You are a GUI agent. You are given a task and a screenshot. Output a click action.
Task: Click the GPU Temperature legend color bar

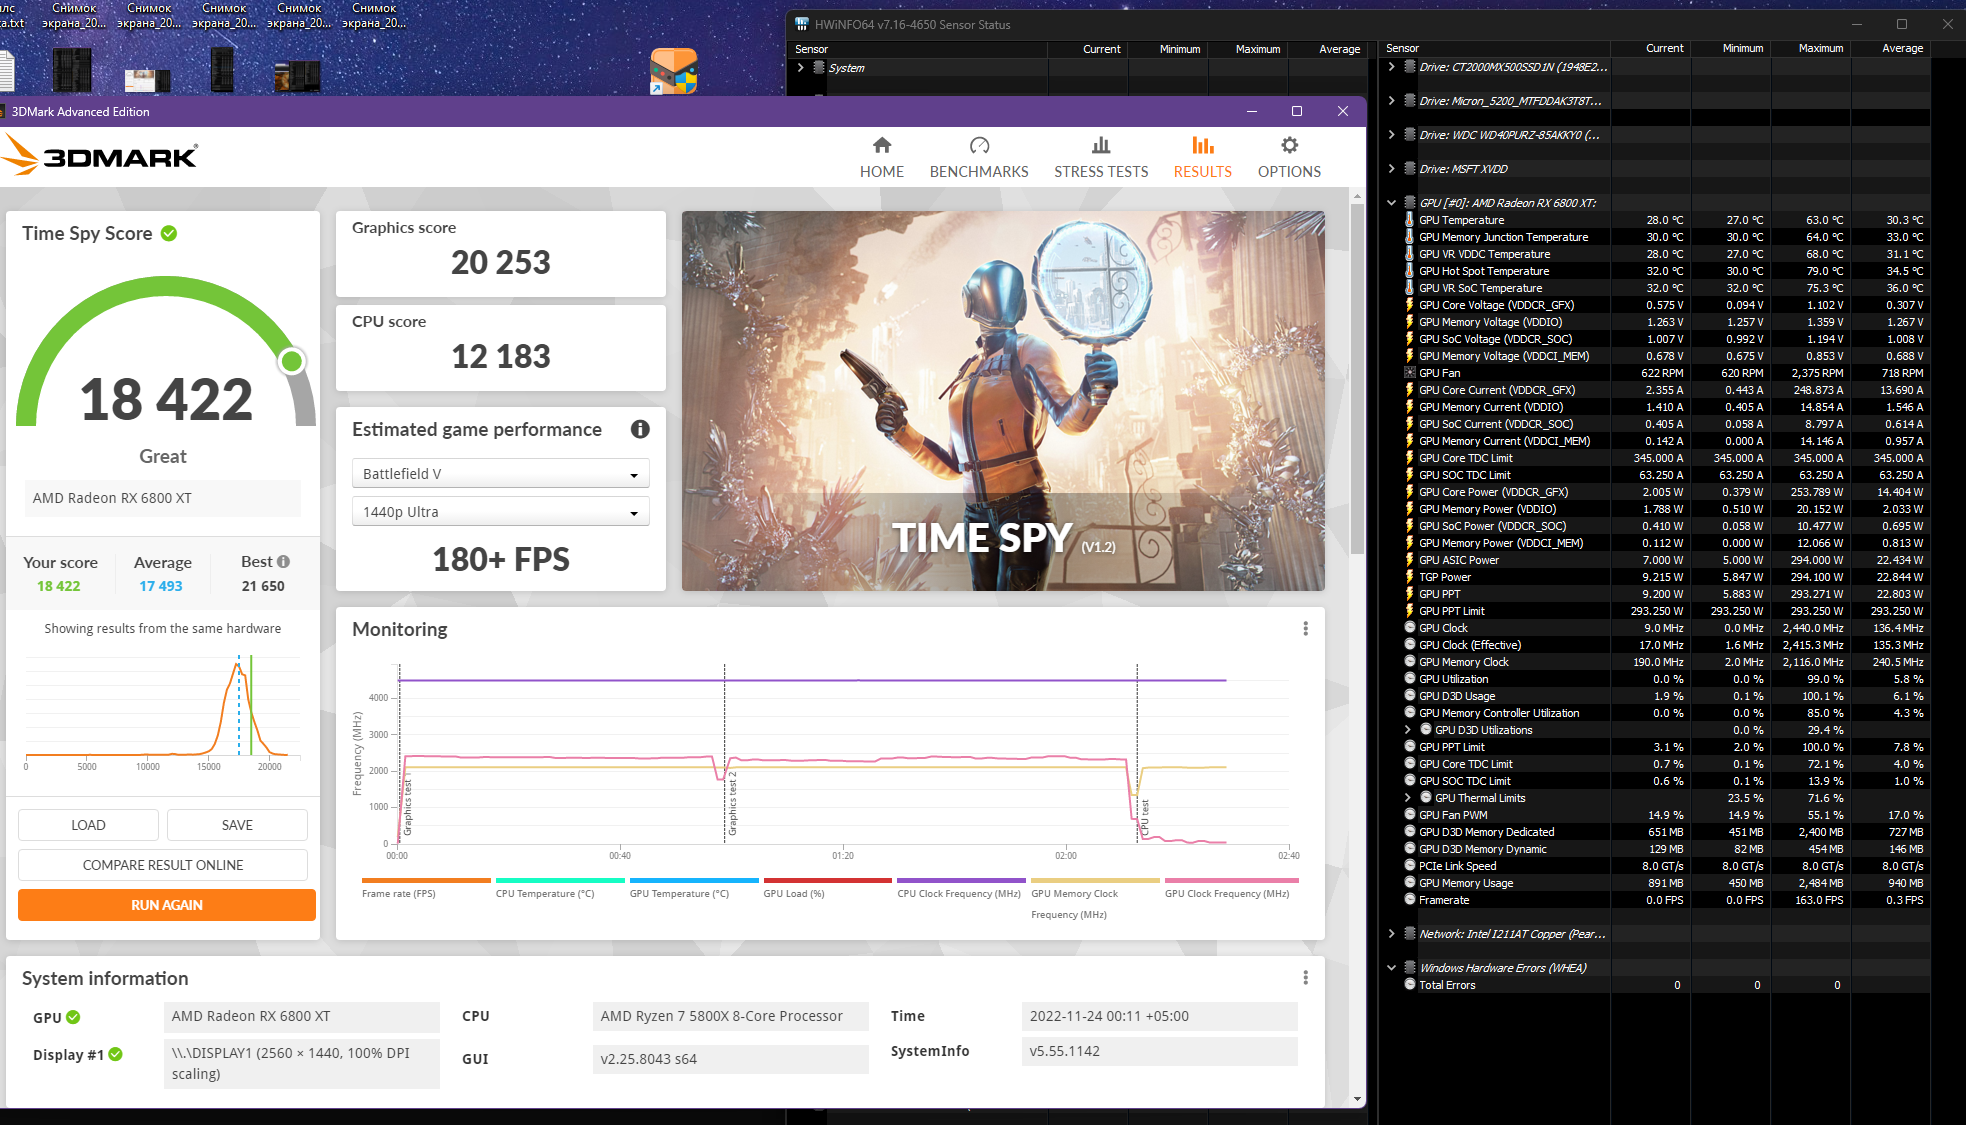pos(693,881)
